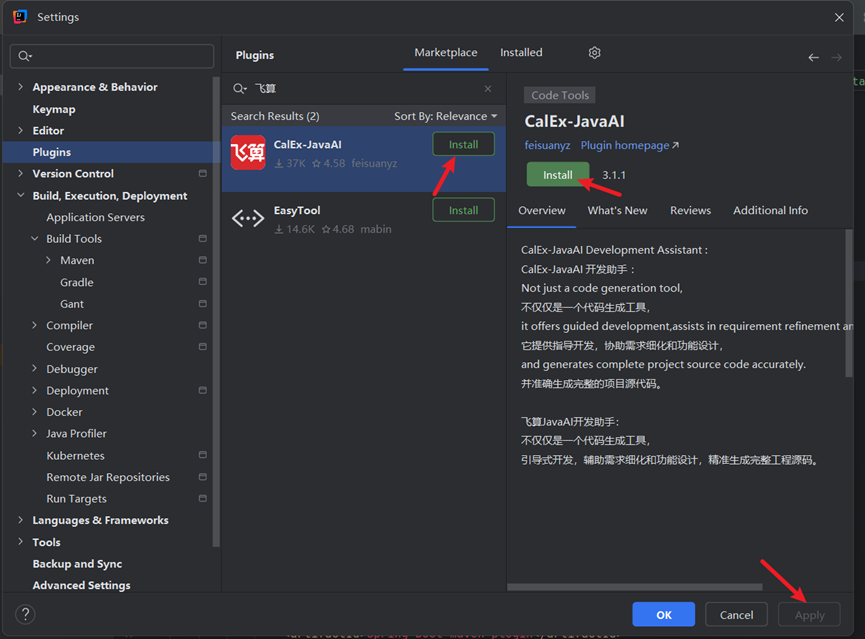Expand the Editor section
This screenshot has height=639, width=865.
coord(20,130)
